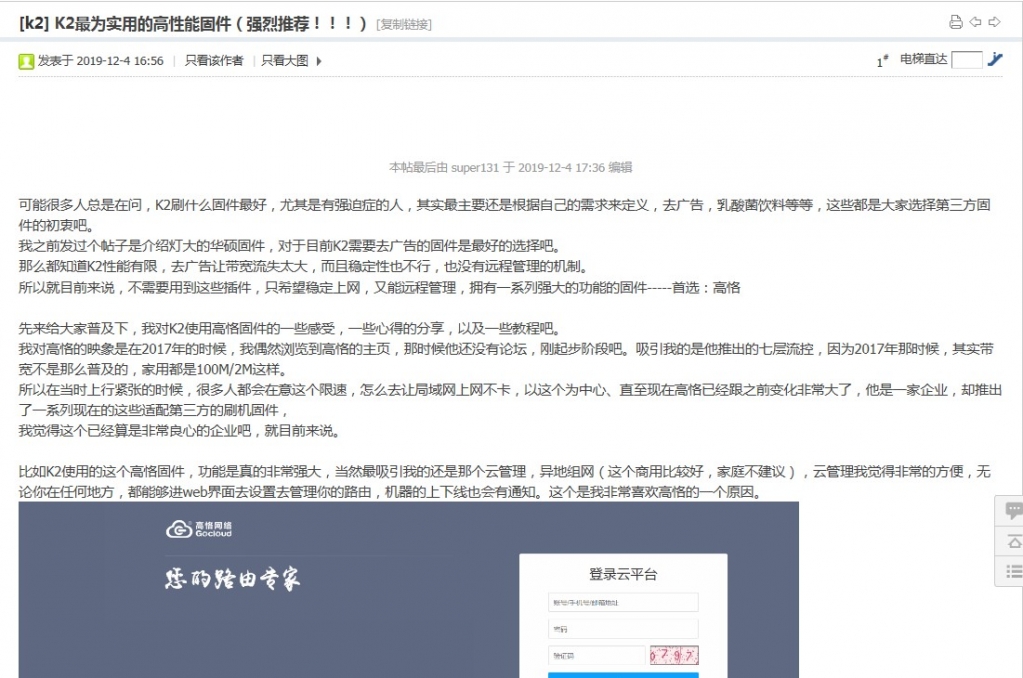
Task: Show only this author's posts (只看该作者)
Action: [x=213, y=61]
